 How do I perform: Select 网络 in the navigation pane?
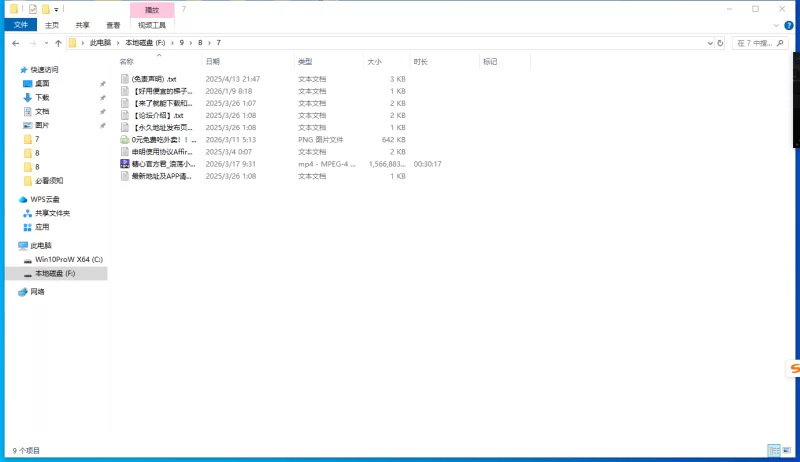37,292
